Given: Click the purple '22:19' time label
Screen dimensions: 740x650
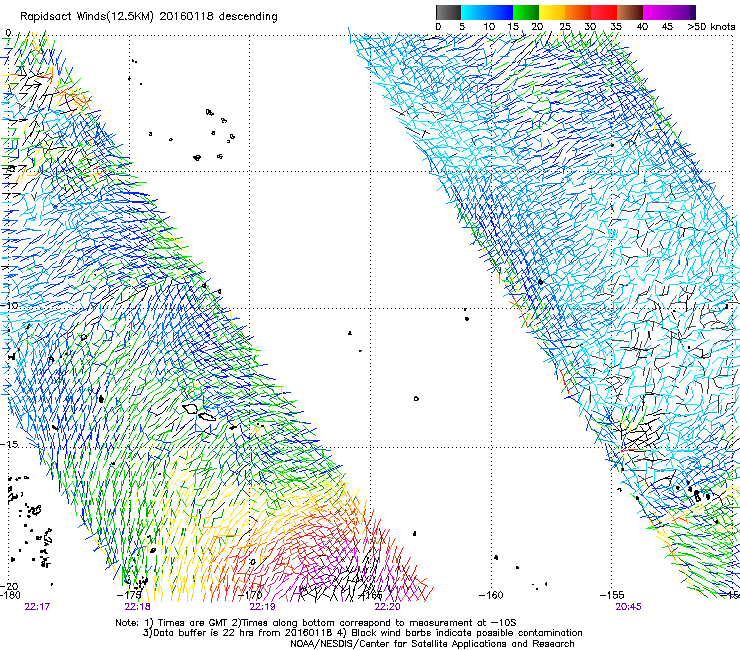Looking at the screenshot, I should [x=262, y=607].
